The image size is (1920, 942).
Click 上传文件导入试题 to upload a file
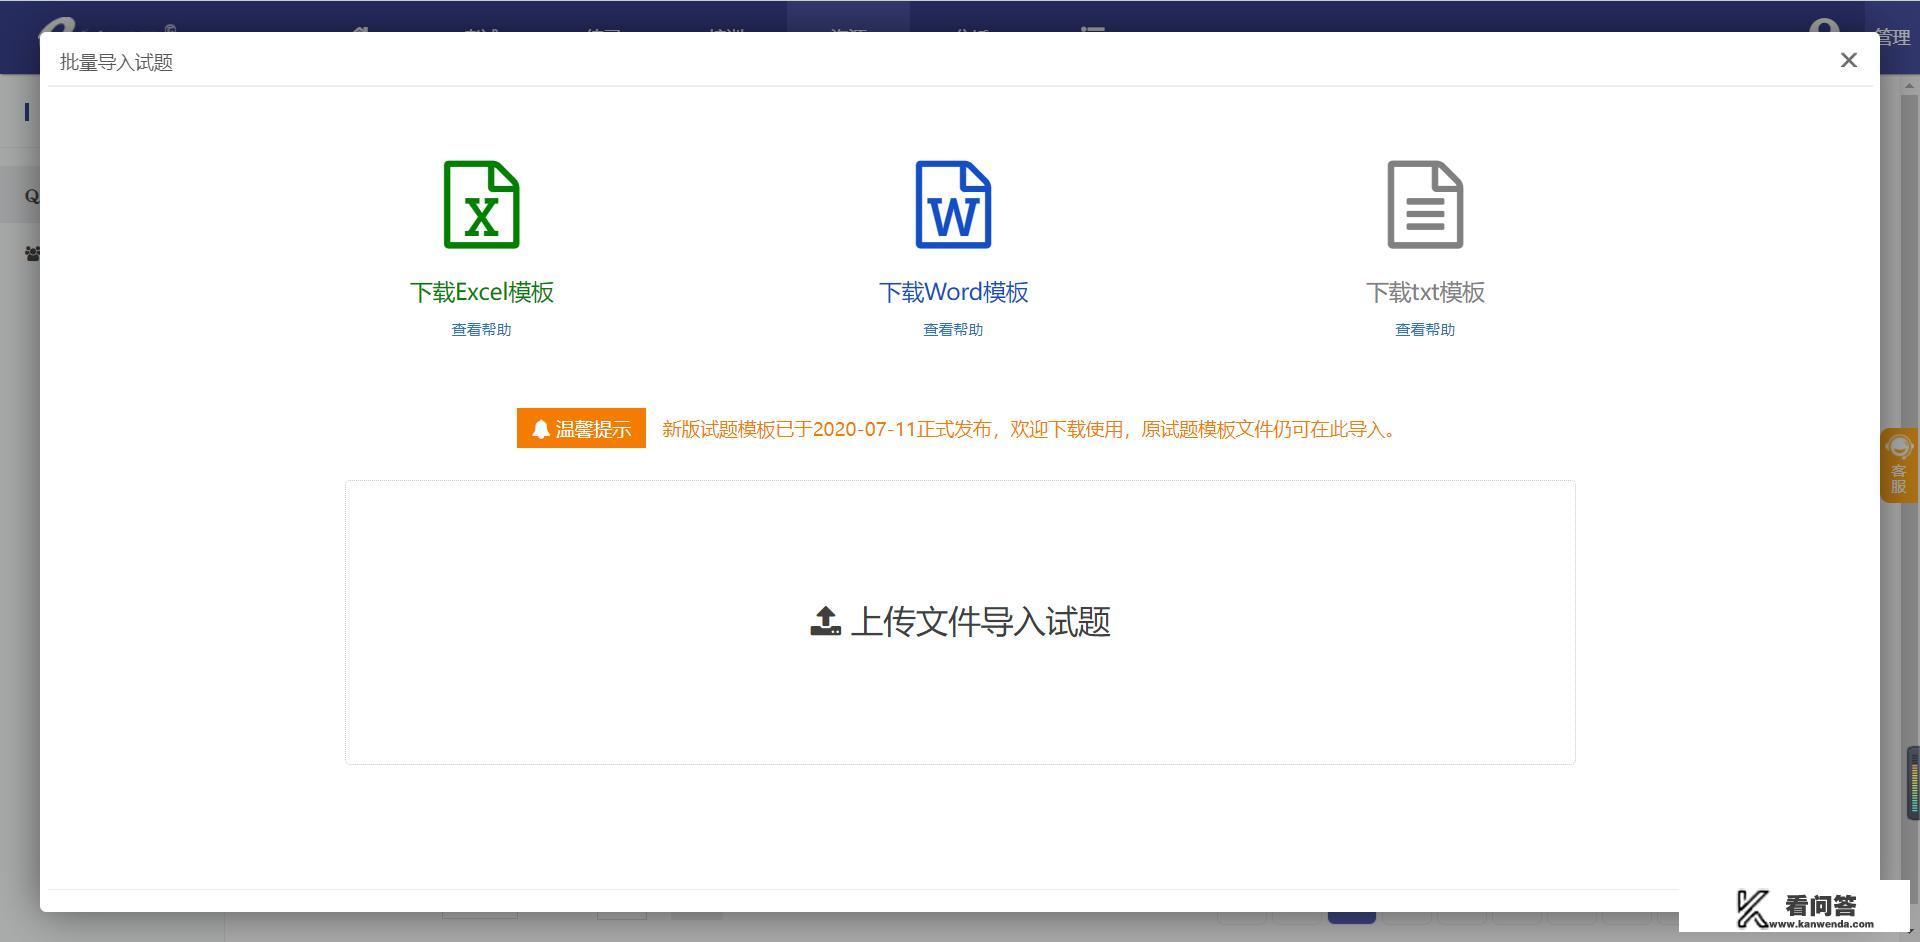click(x=983, y=621)
